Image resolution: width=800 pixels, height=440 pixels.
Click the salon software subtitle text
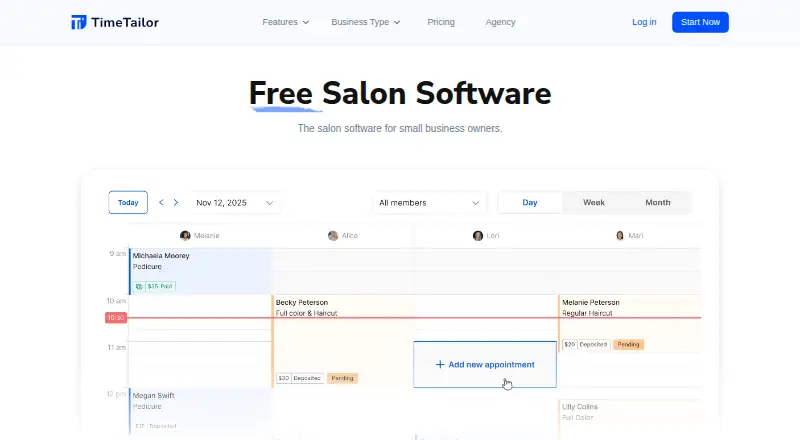[x=400, y=128]
